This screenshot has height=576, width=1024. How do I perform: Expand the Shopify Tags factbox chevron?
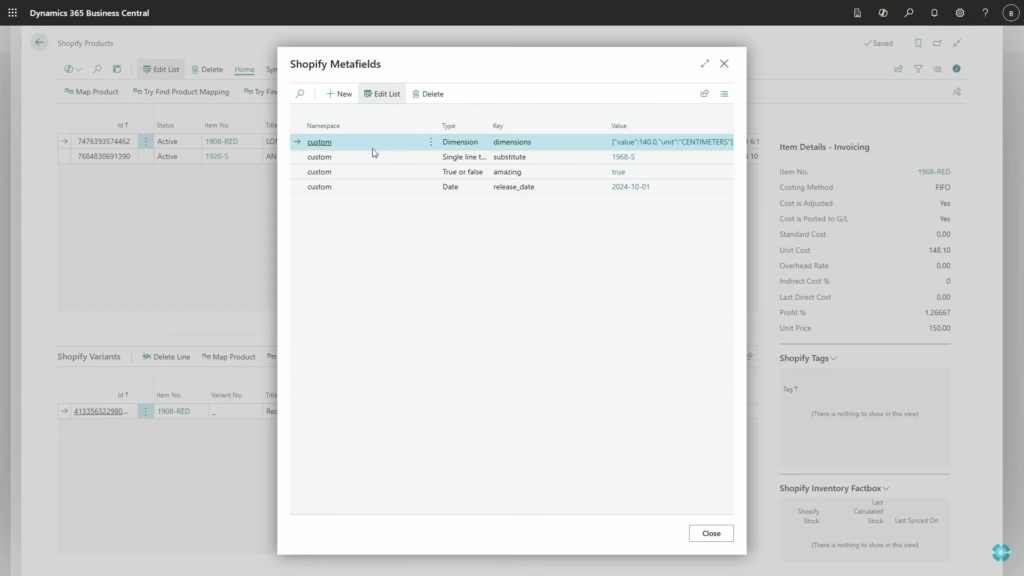pos(834,358)
